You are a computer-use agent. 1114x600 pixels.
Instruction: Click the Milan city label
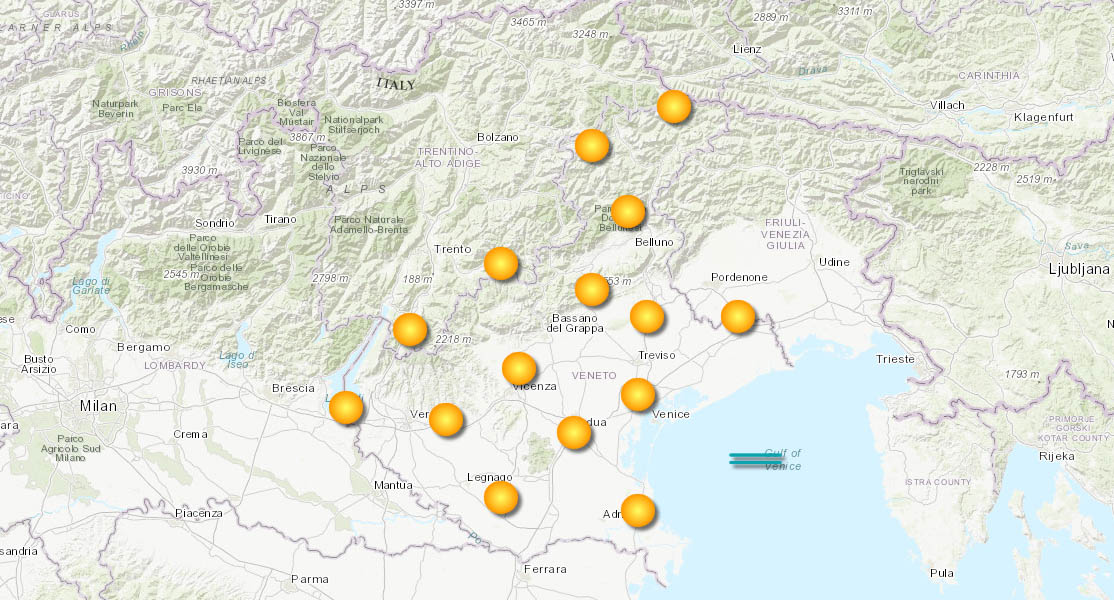point(96,406)
